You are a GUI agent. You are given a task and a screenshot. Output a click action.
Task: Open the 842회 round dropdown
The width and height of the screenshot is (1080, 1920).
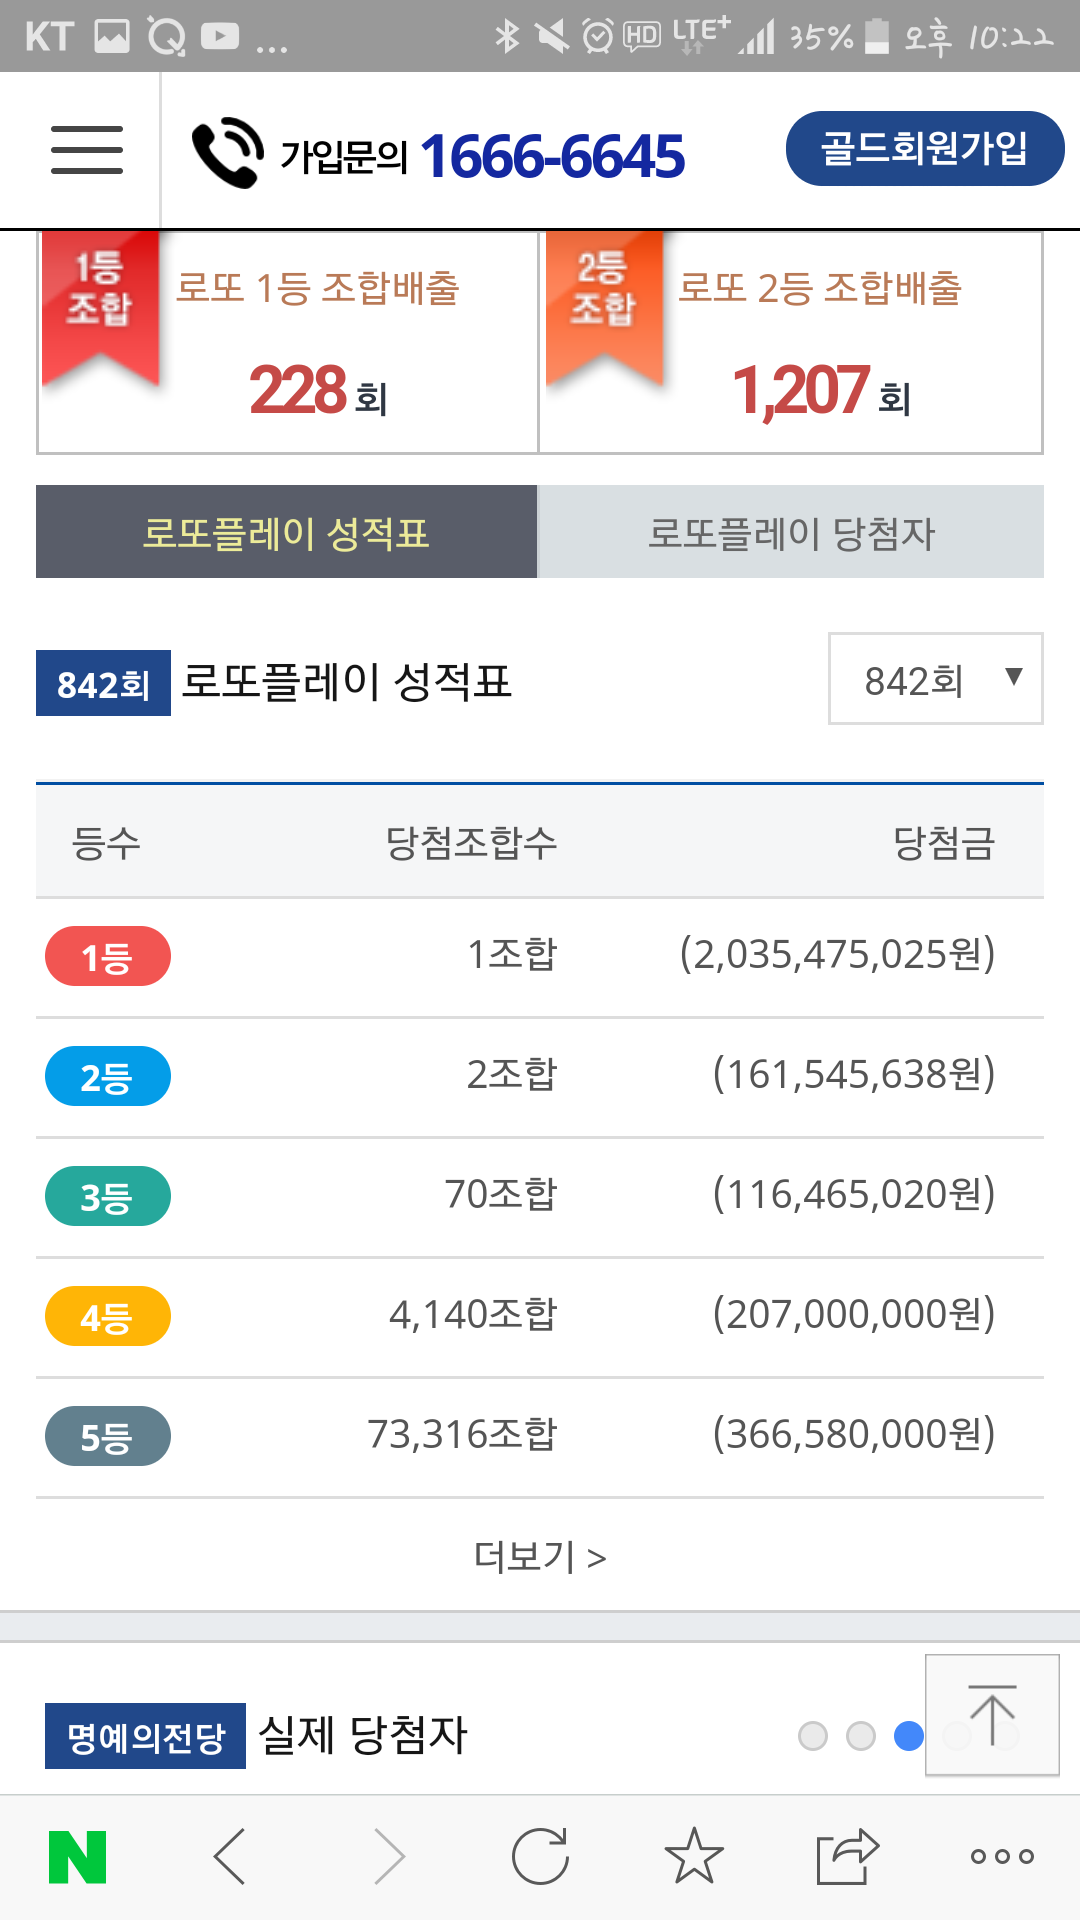(935, 679)
